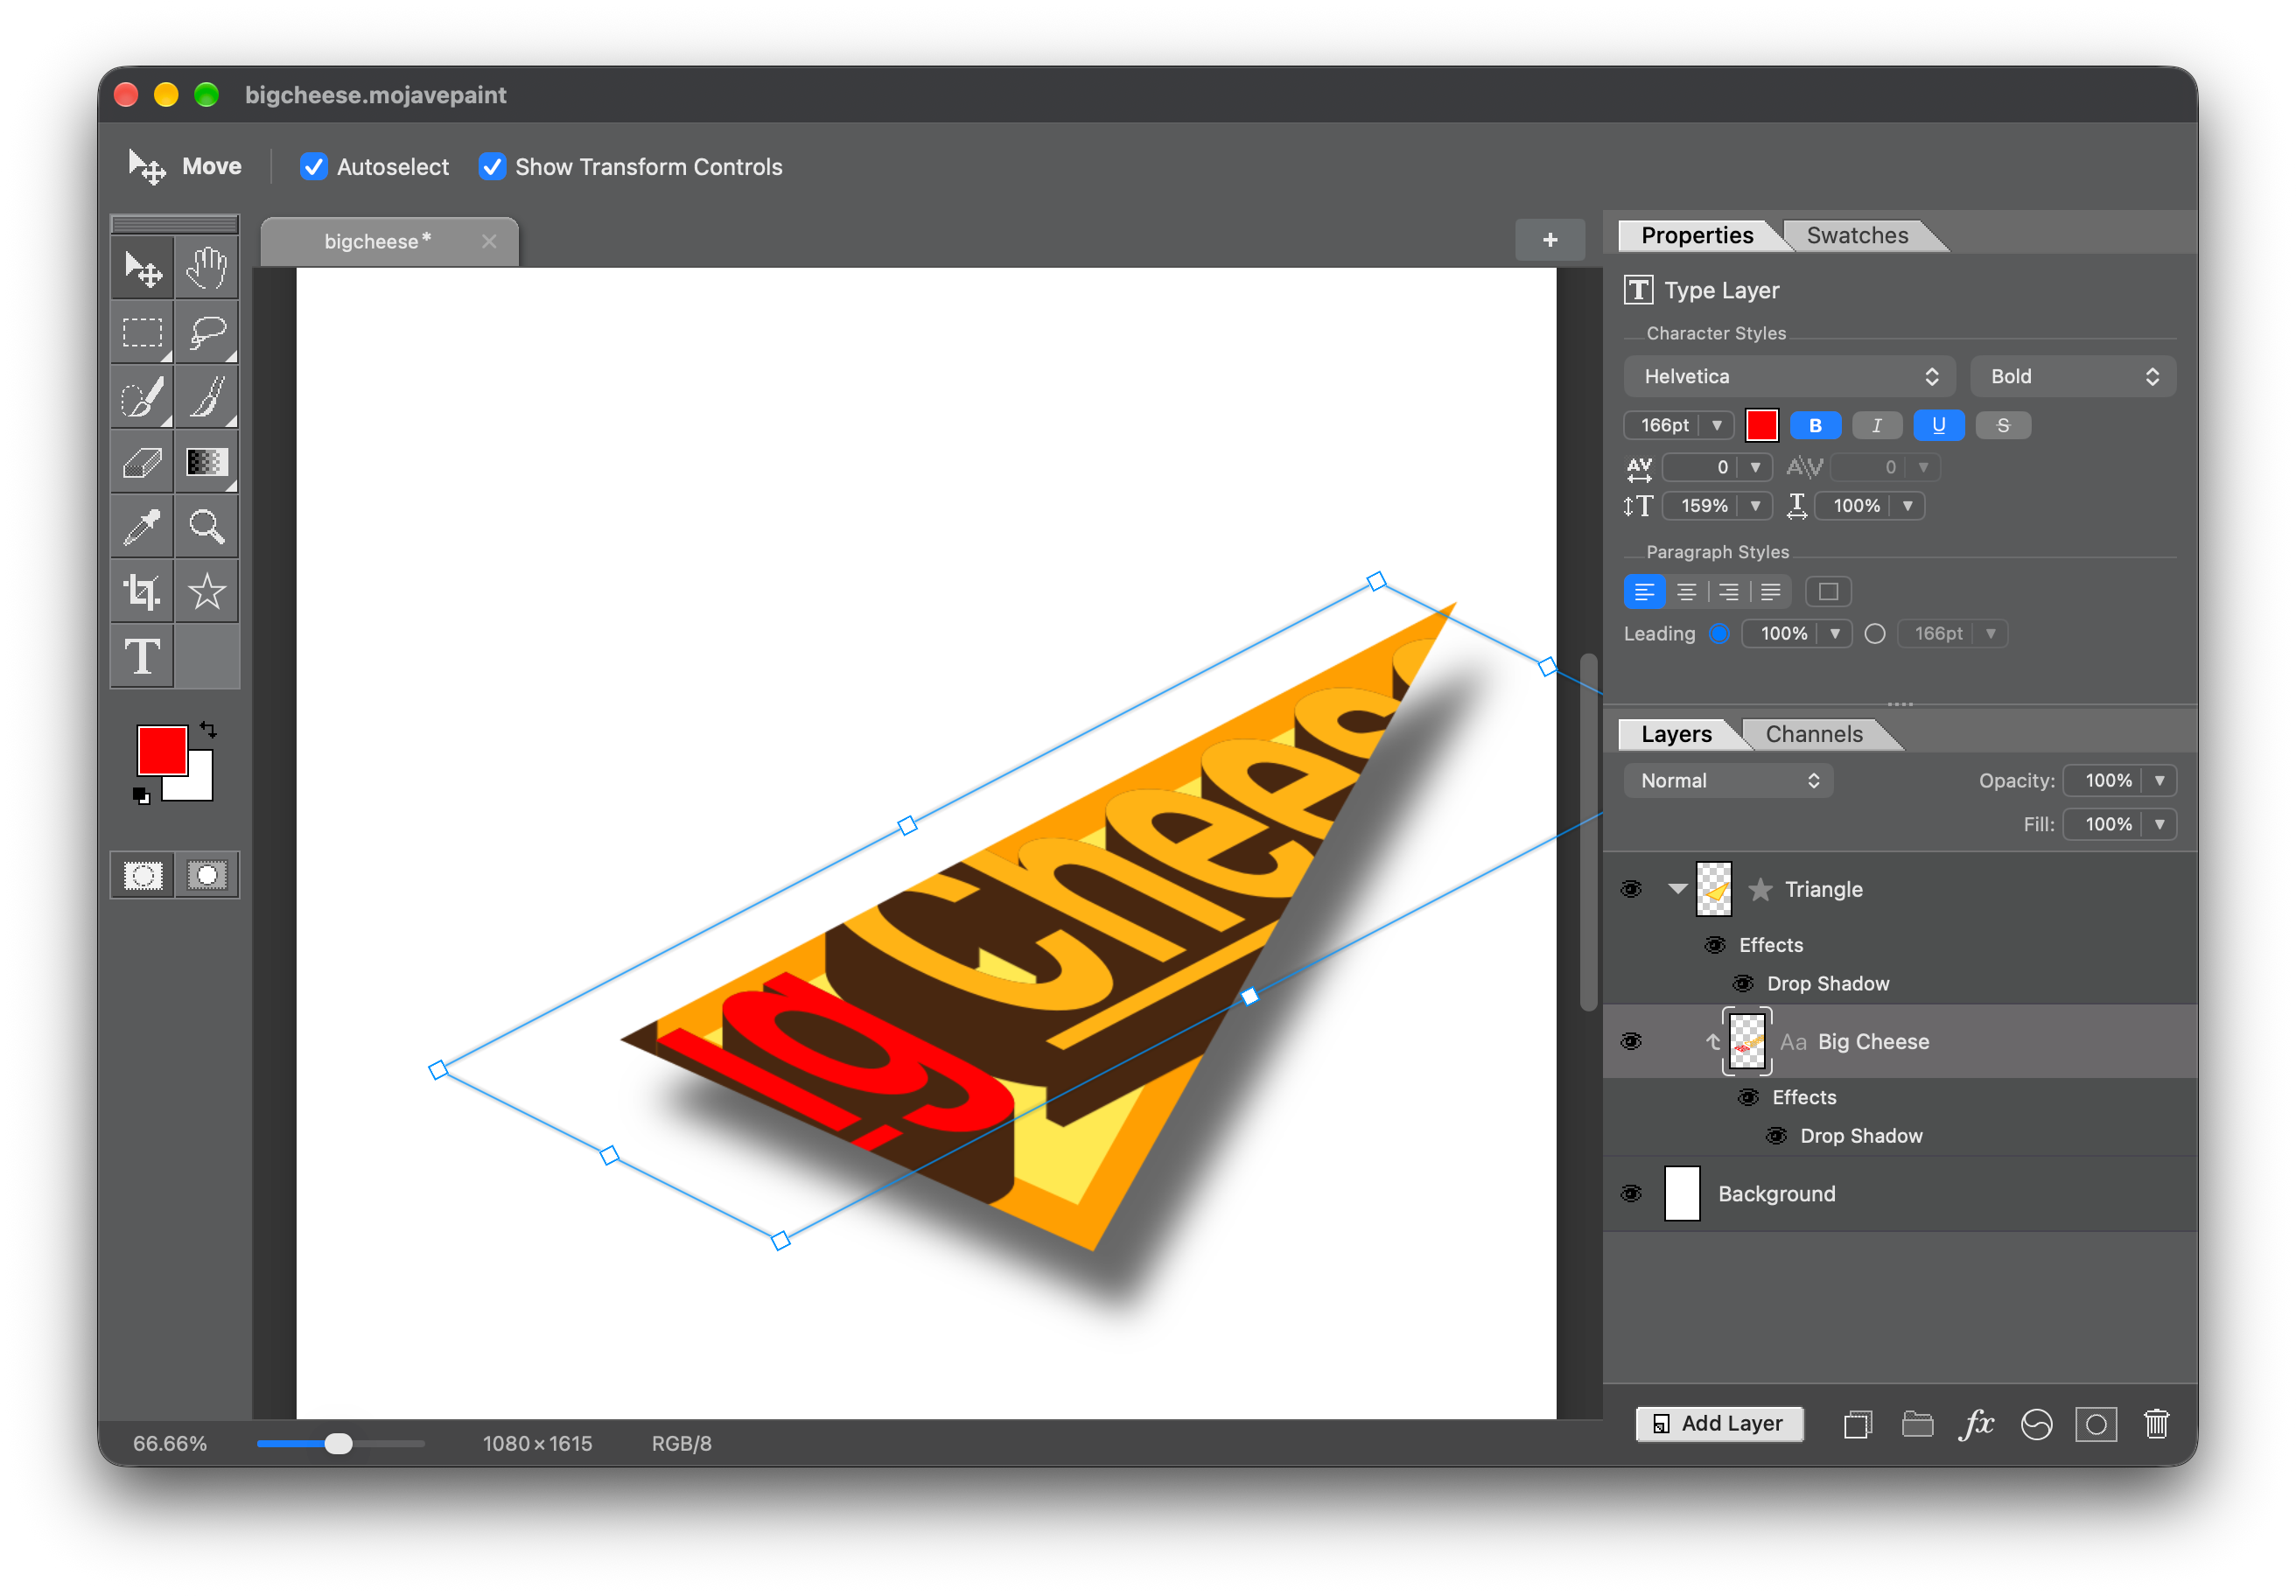Switch to the Swatches tab

(1857, 235)
